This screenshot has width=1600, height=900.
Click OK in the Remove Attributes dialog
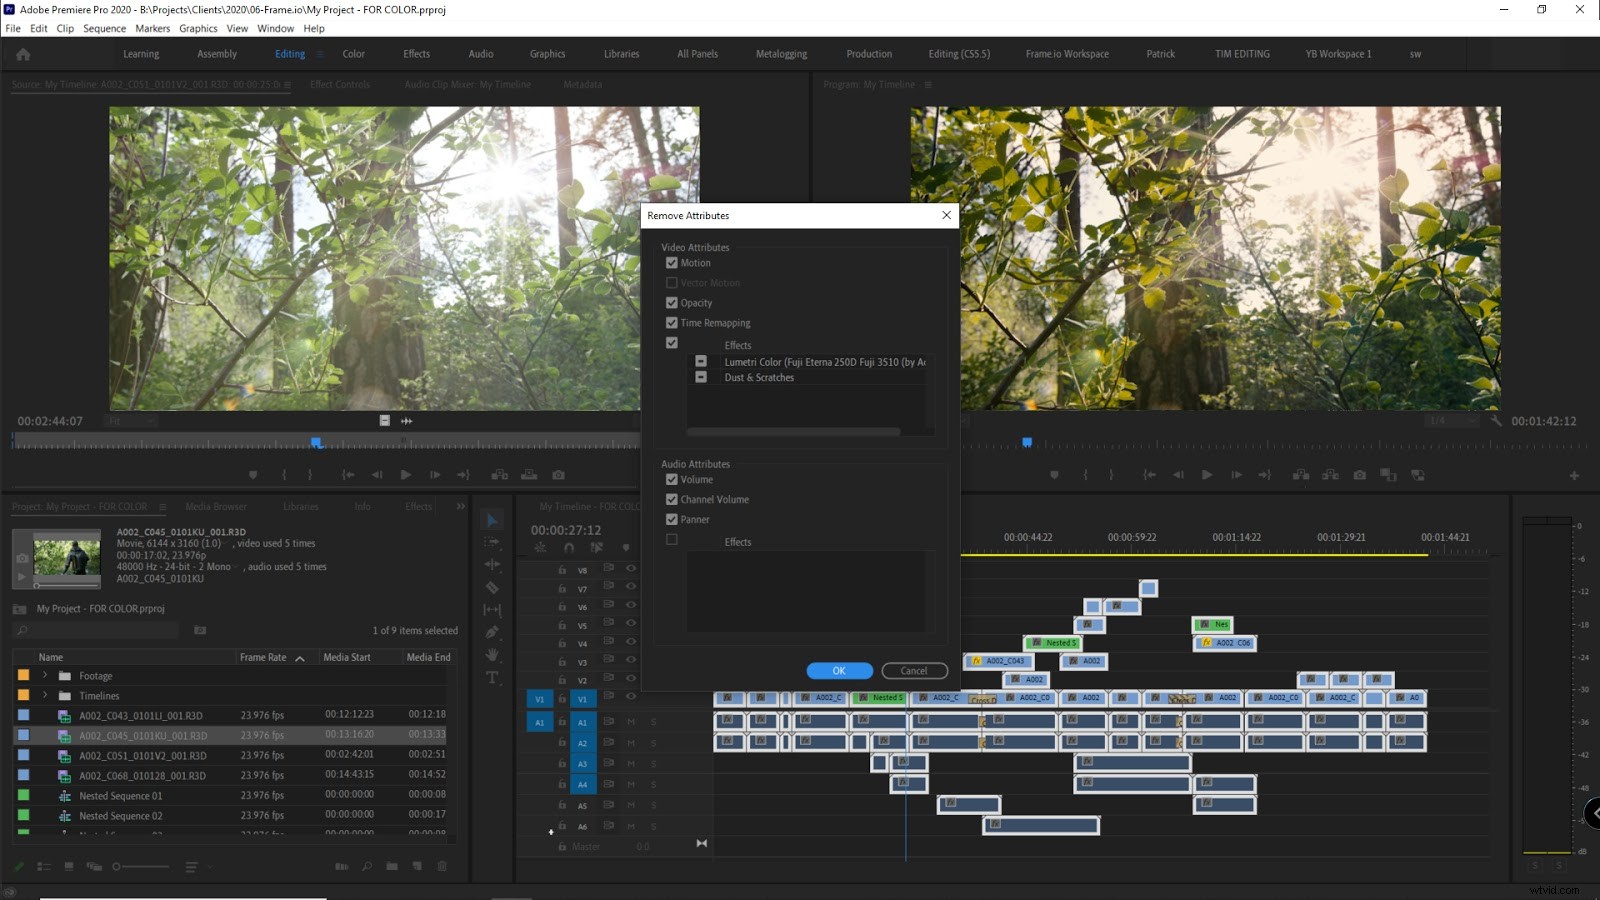(x=839, y=670)
